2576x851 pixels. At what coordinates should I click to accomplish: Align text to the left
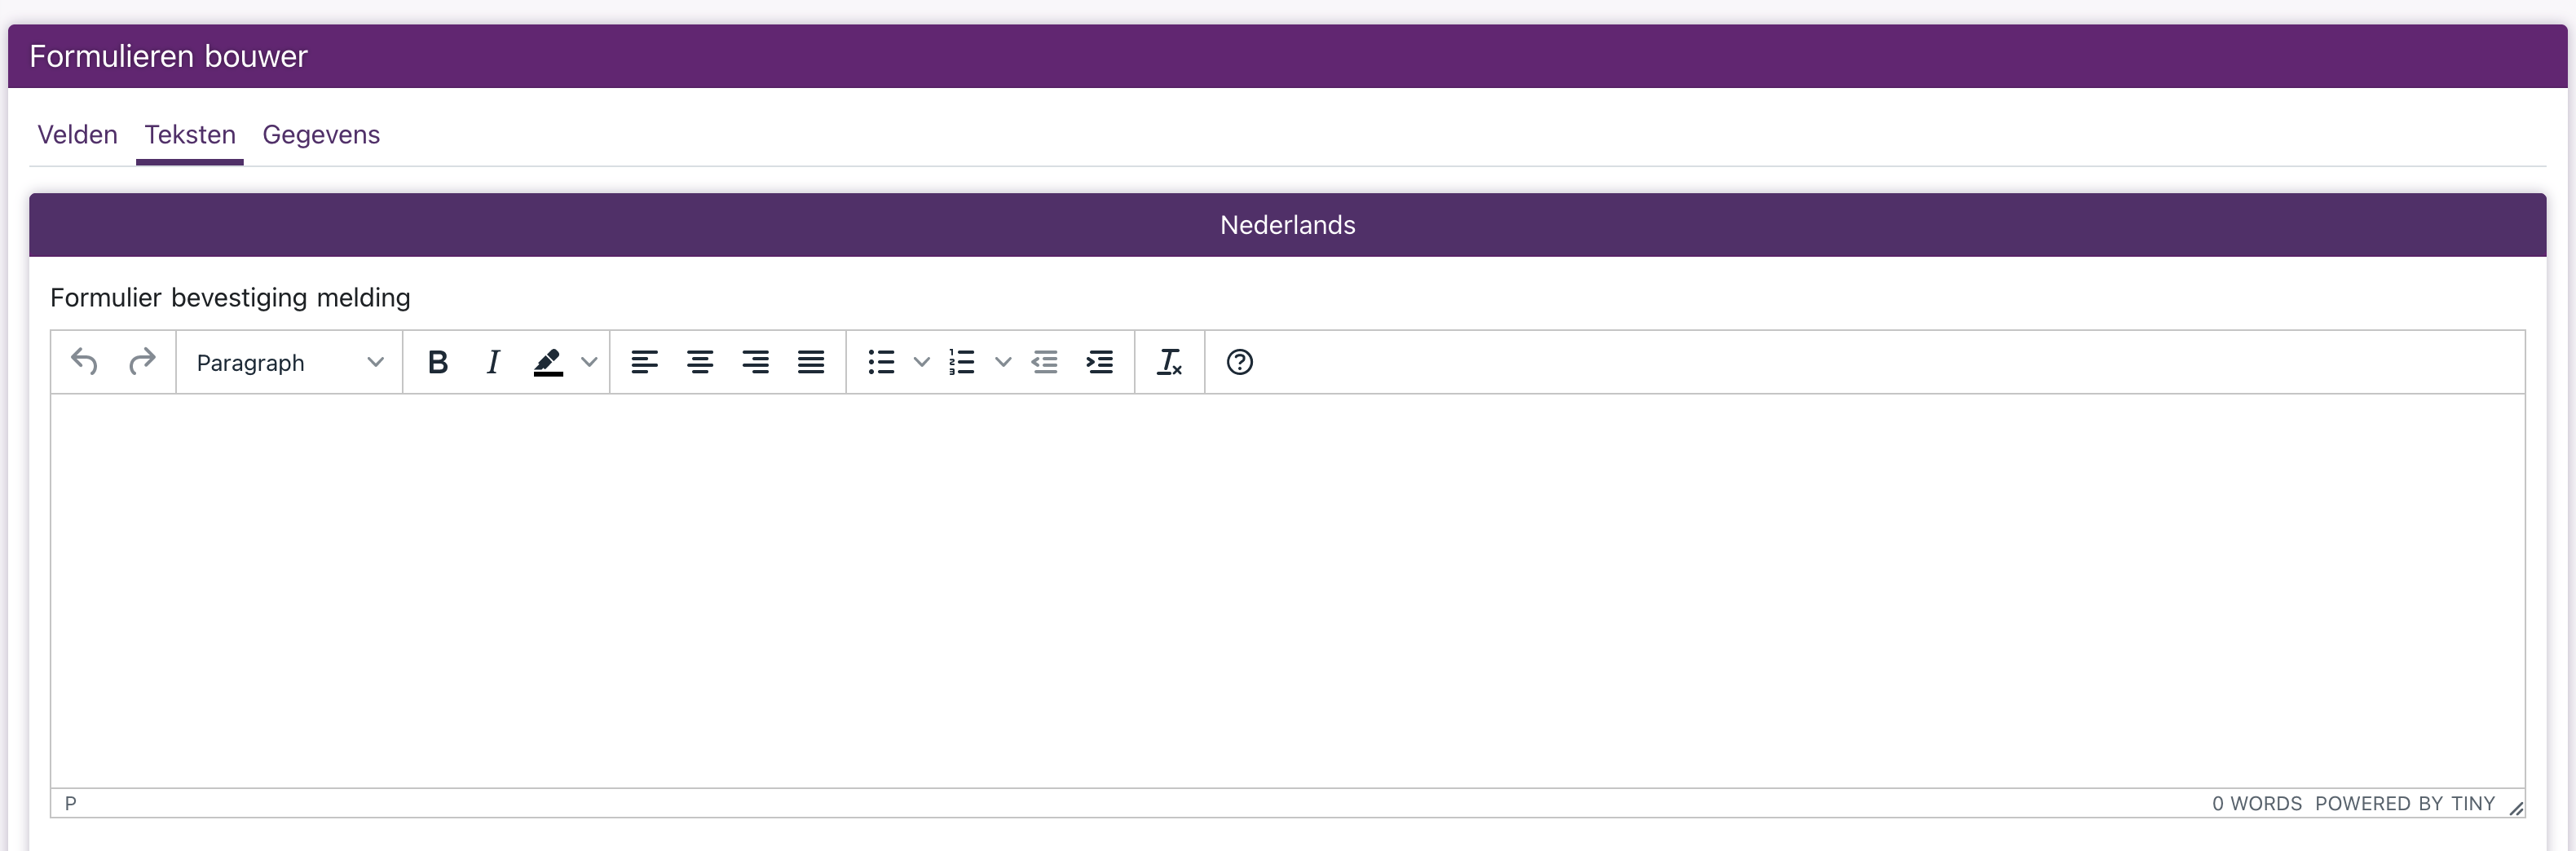click(645, 362)
